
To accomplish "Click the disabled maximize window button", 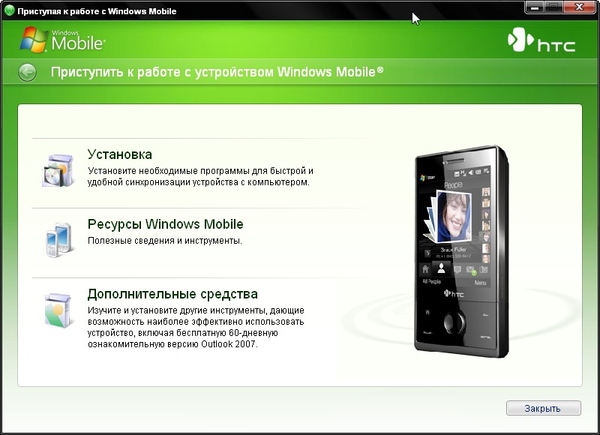I will coord(555,7).
